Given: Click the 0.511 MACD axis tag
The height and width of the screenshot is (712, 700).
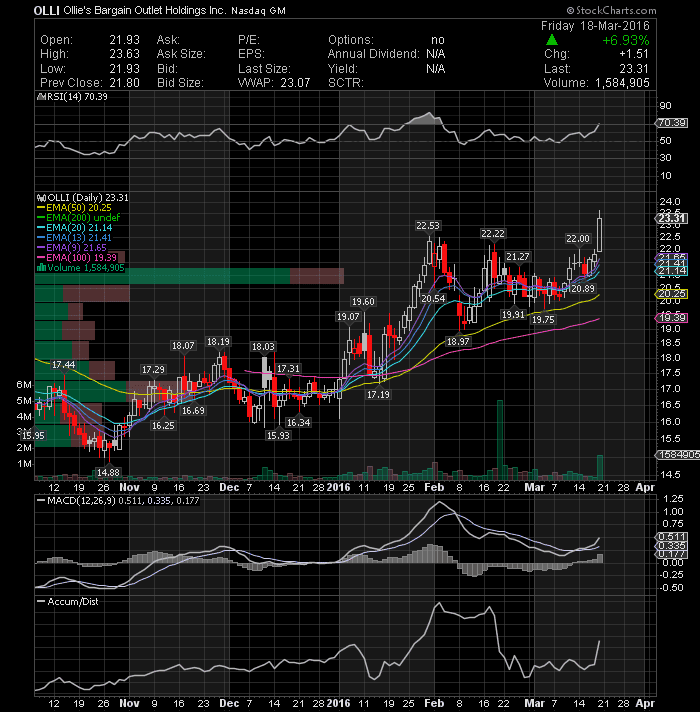Looking at the screenshot, I should pyautogui.click(x=671, y=536).
